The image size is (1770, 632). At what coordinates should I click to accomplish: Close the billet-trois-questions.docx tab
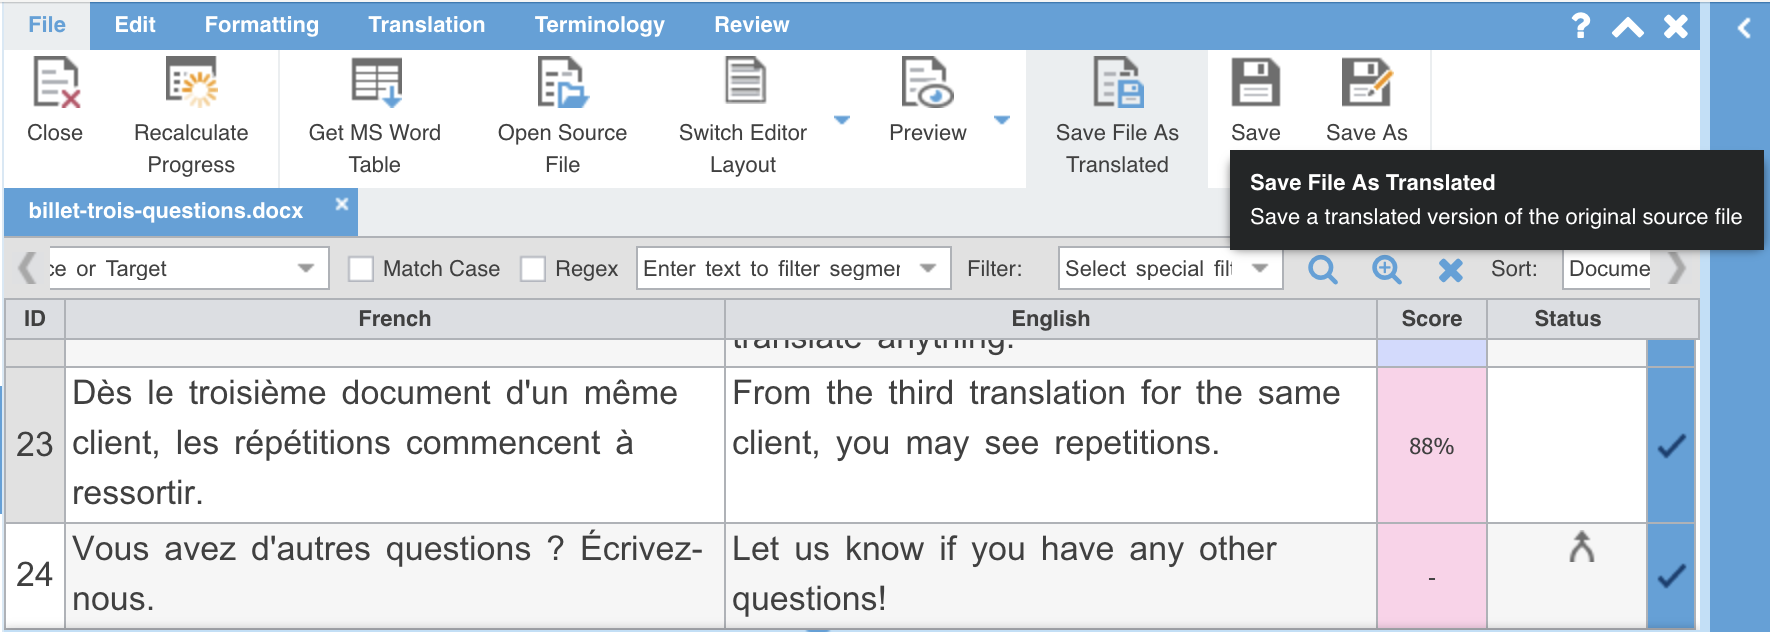coord(342,204)
